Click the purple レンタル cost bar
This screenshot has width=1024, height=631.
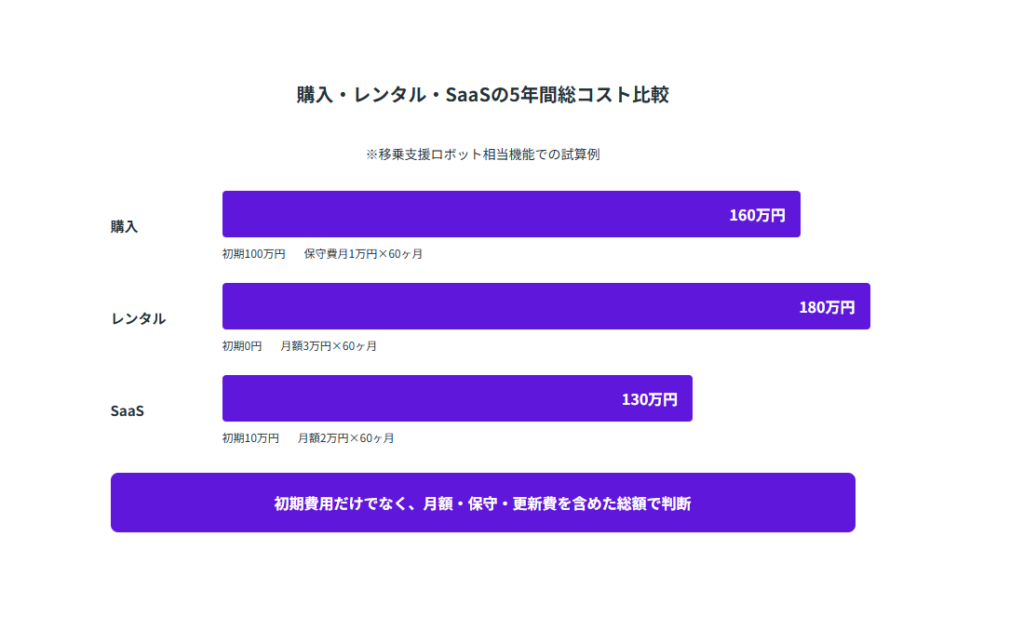pyautogui.click(x=500, y=306)
